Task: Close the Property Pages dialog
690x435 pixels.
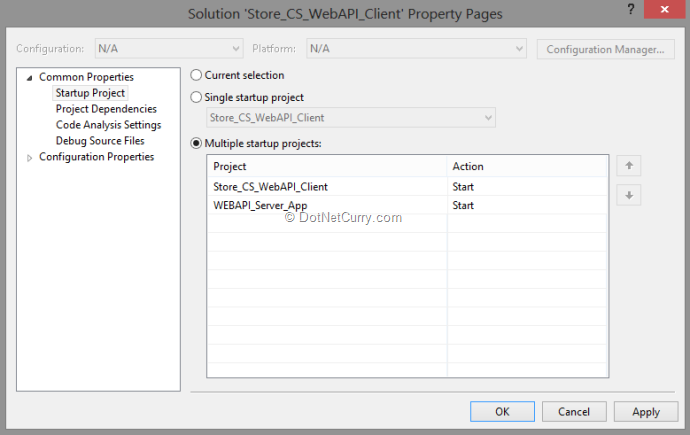Action: coord(664,9)
